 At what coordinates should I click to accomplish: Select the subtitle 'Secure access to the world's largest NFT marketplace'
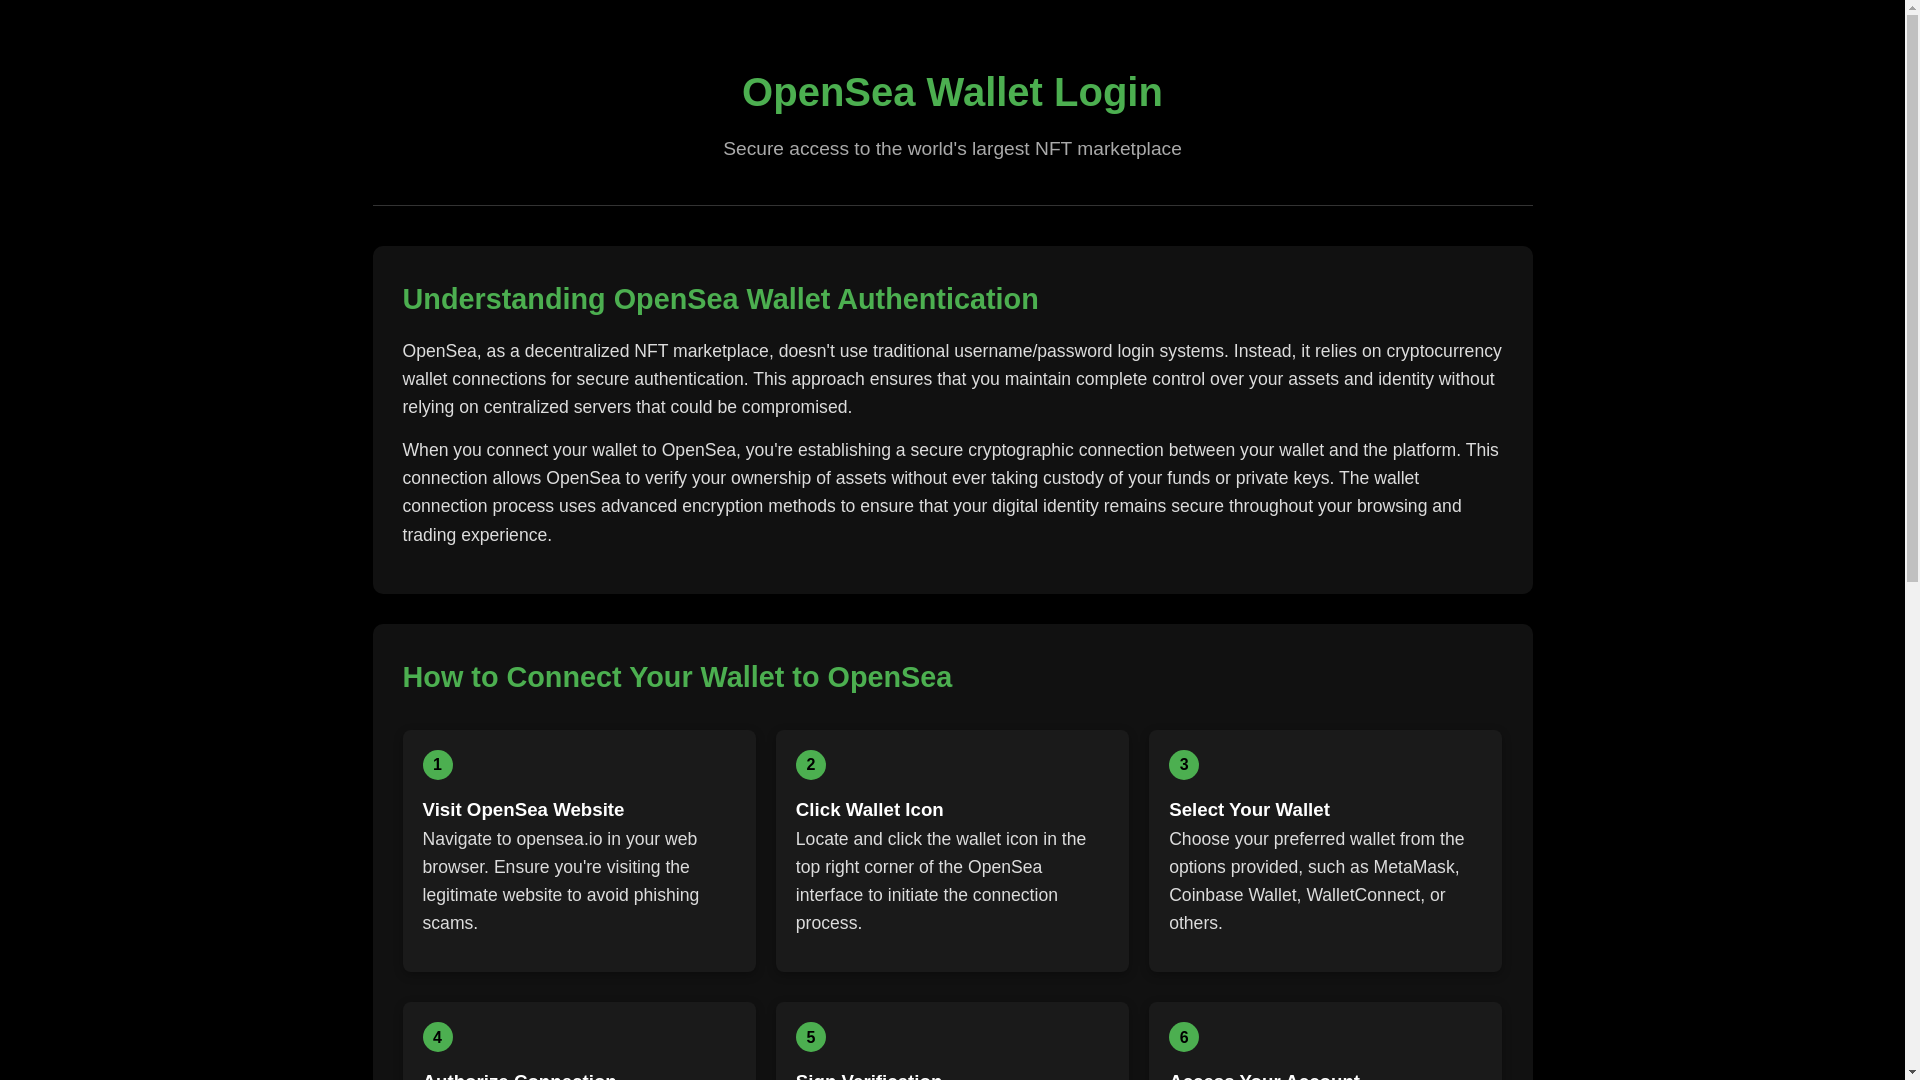click(x=952, y=149)
